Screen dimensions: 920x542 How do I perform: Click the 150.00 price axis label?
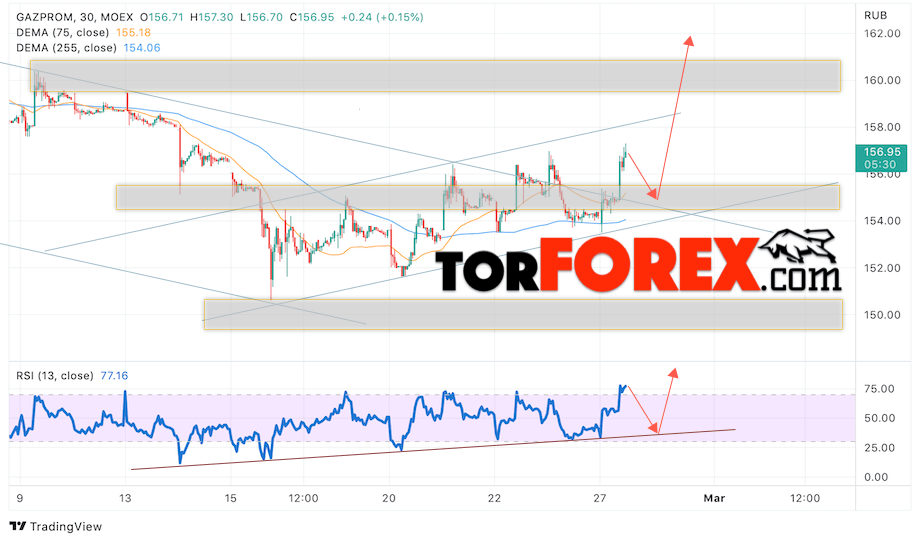point(882,315)
